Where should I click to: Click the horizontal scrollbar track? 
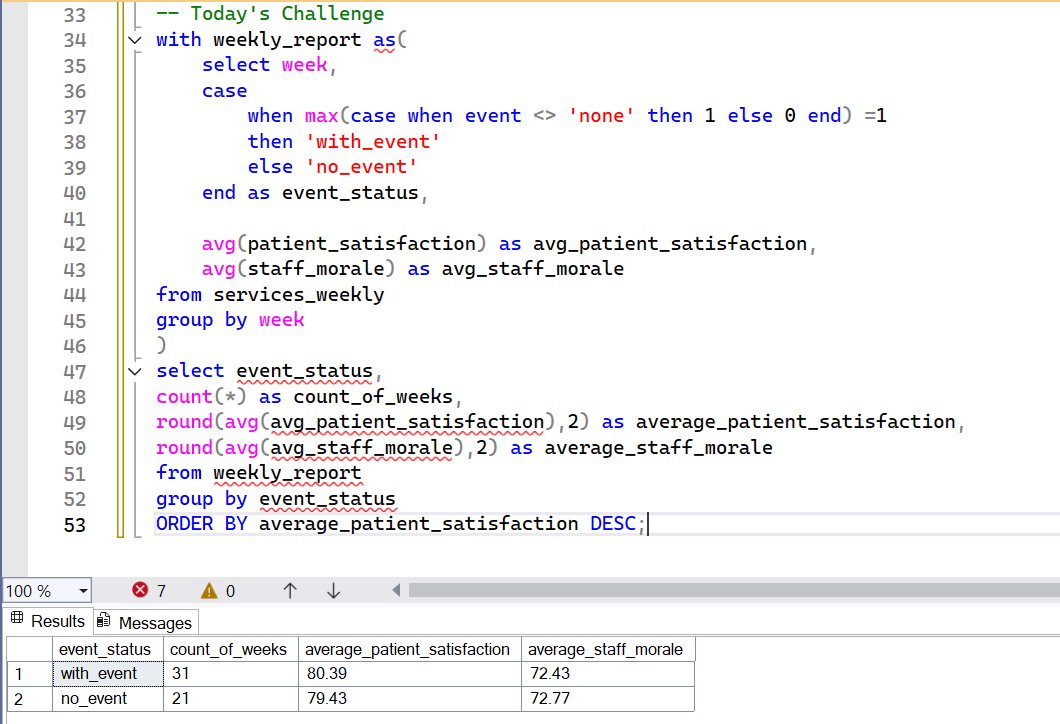tap(734, 590)
